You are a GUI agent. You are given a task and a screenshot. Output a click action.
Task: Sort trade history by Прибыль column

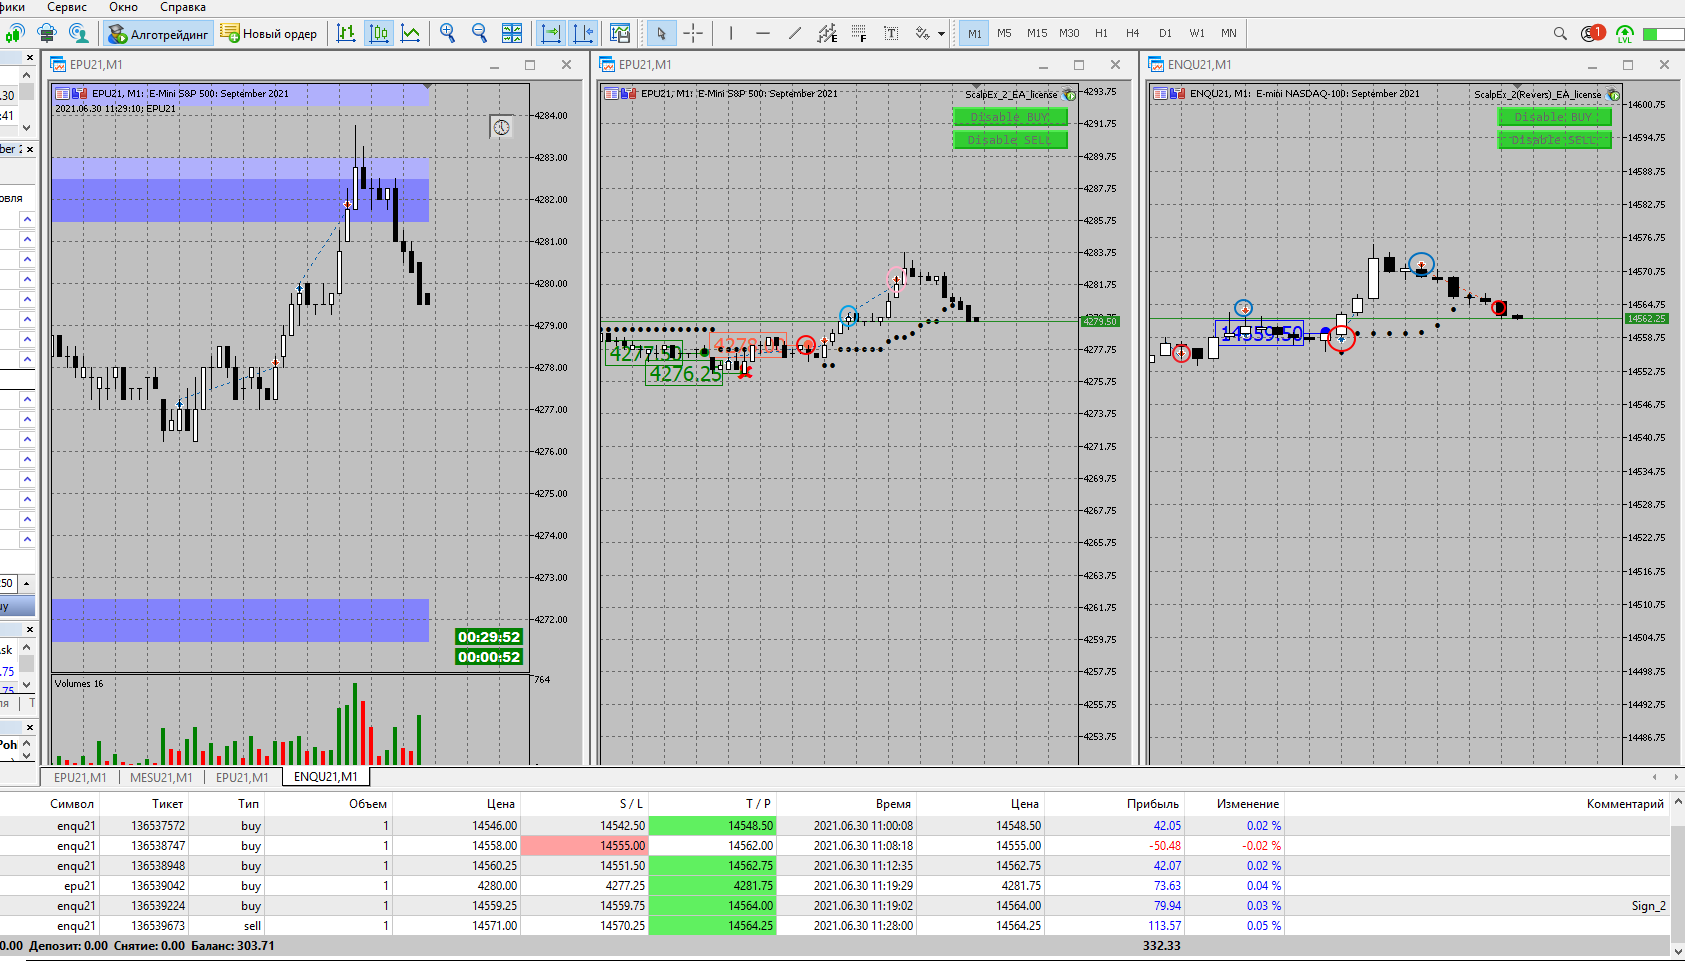click(x=1153, y=804)
